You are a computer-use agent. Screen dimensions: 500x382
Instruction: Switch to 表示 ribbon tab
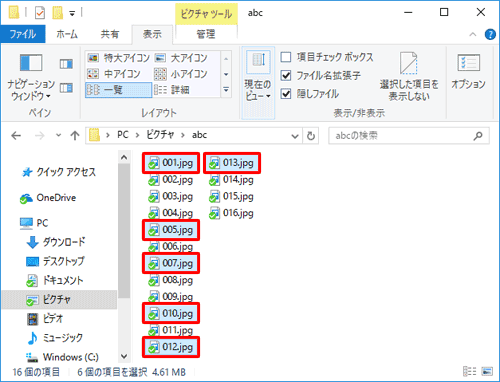pos(152,34)
